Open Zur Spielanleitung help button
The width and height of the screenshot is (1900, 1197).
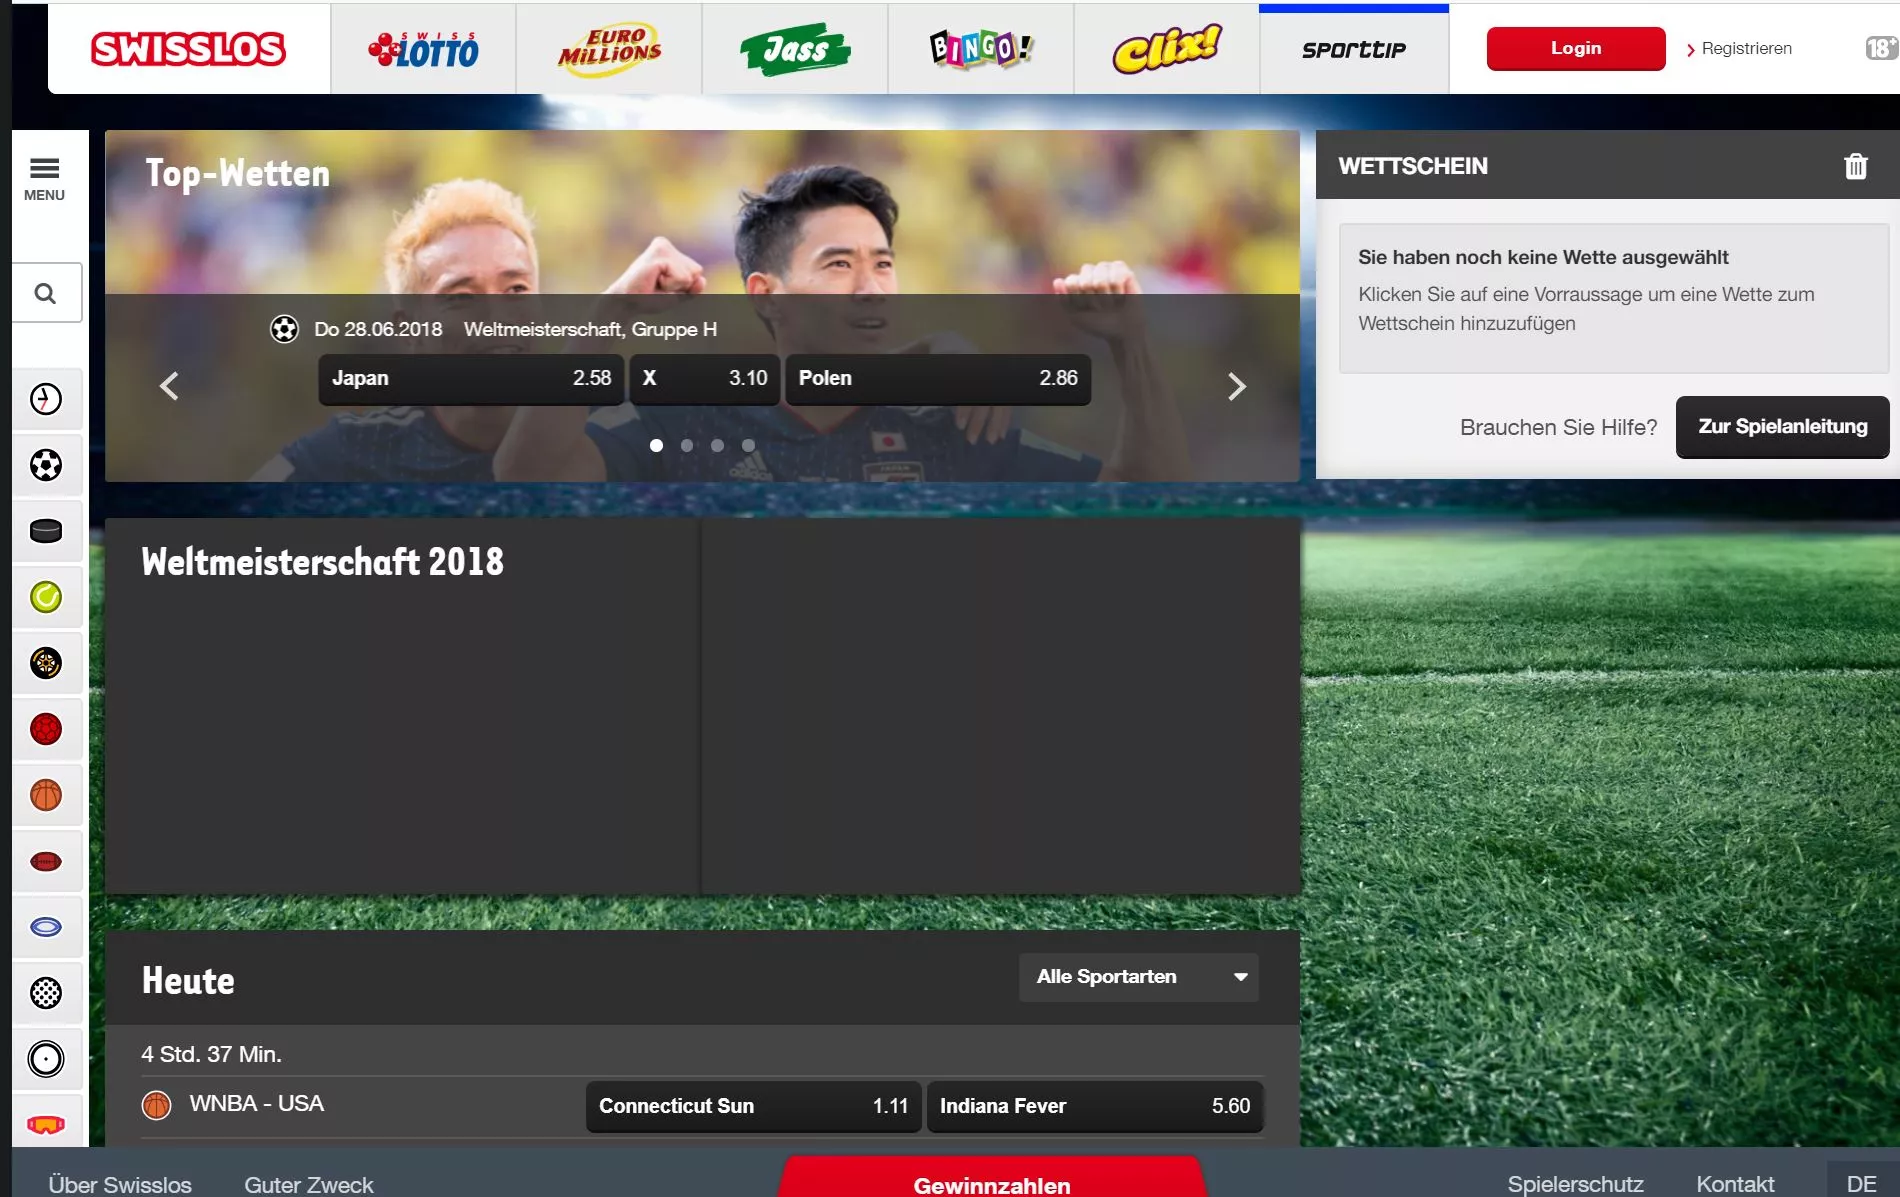1782,427
